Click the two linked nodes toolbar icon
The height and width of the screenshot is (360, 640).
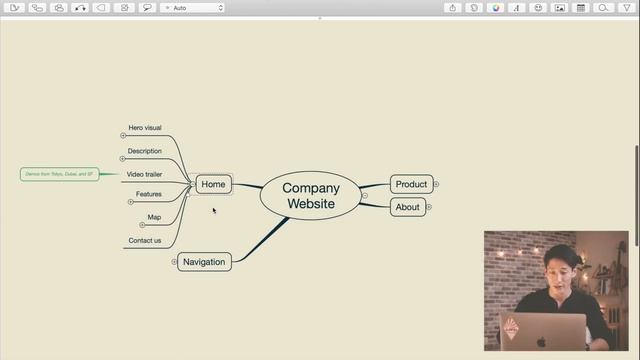point(37,8)
